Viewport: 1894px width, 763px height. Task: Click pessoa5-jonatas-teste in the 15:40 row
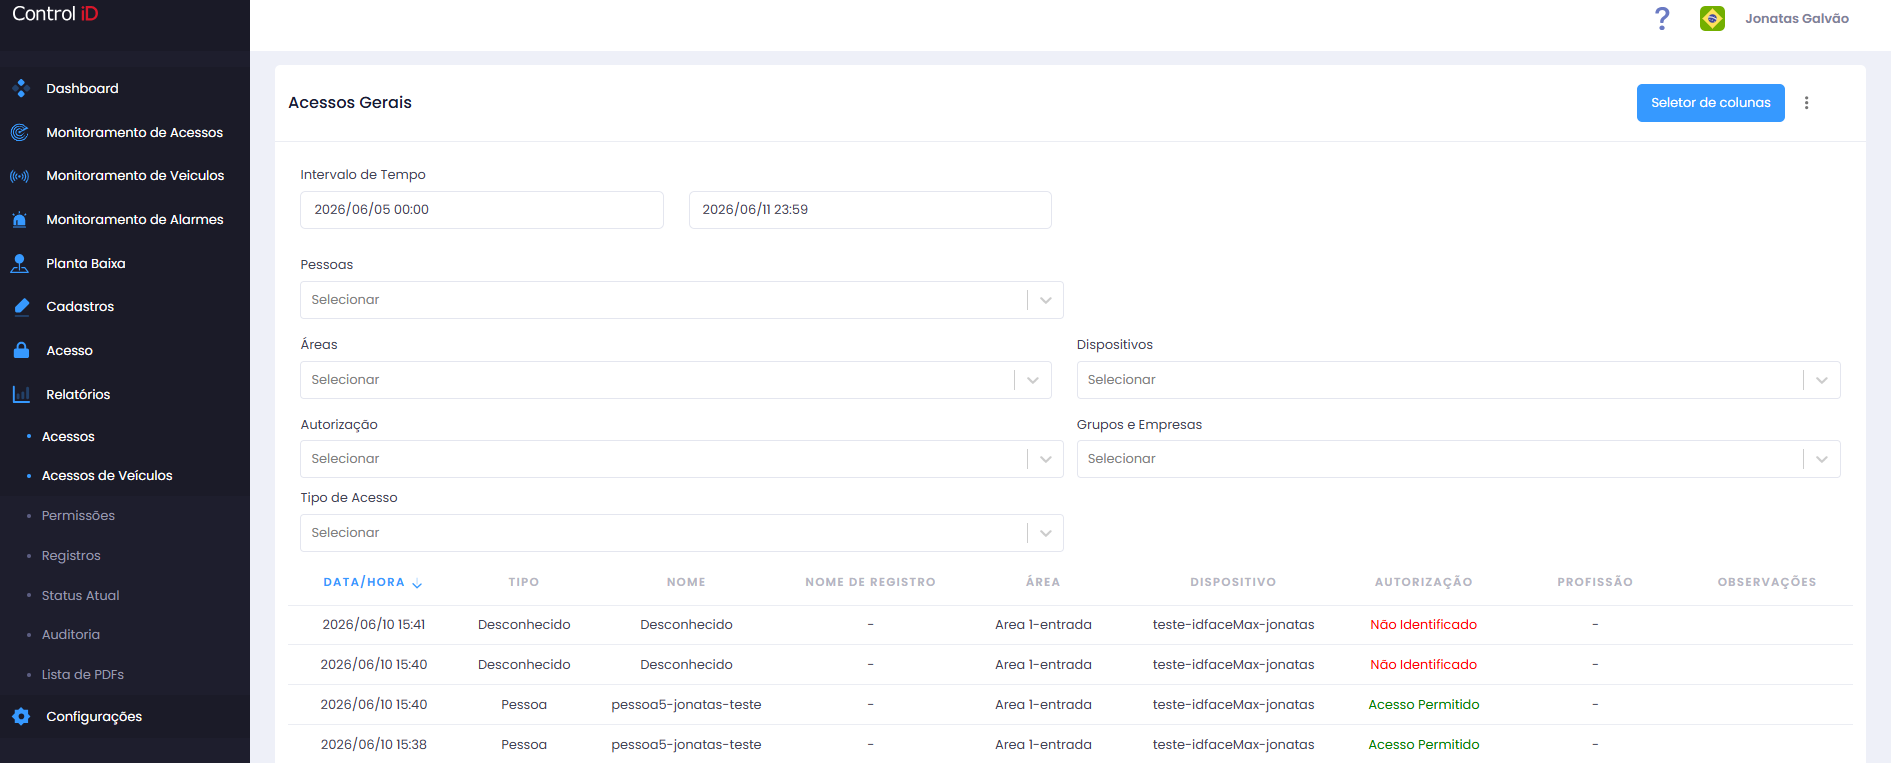click(x=686, y=705)
